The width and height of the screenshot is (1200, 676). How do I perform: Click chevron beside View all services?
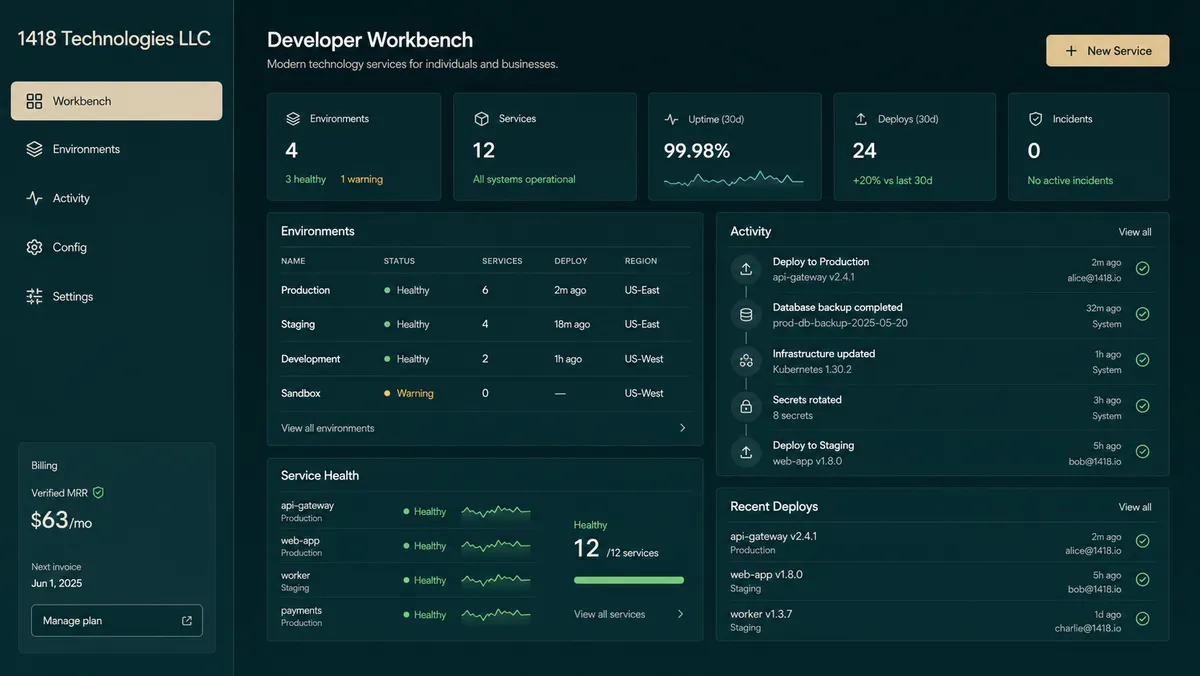pos(681,614)
